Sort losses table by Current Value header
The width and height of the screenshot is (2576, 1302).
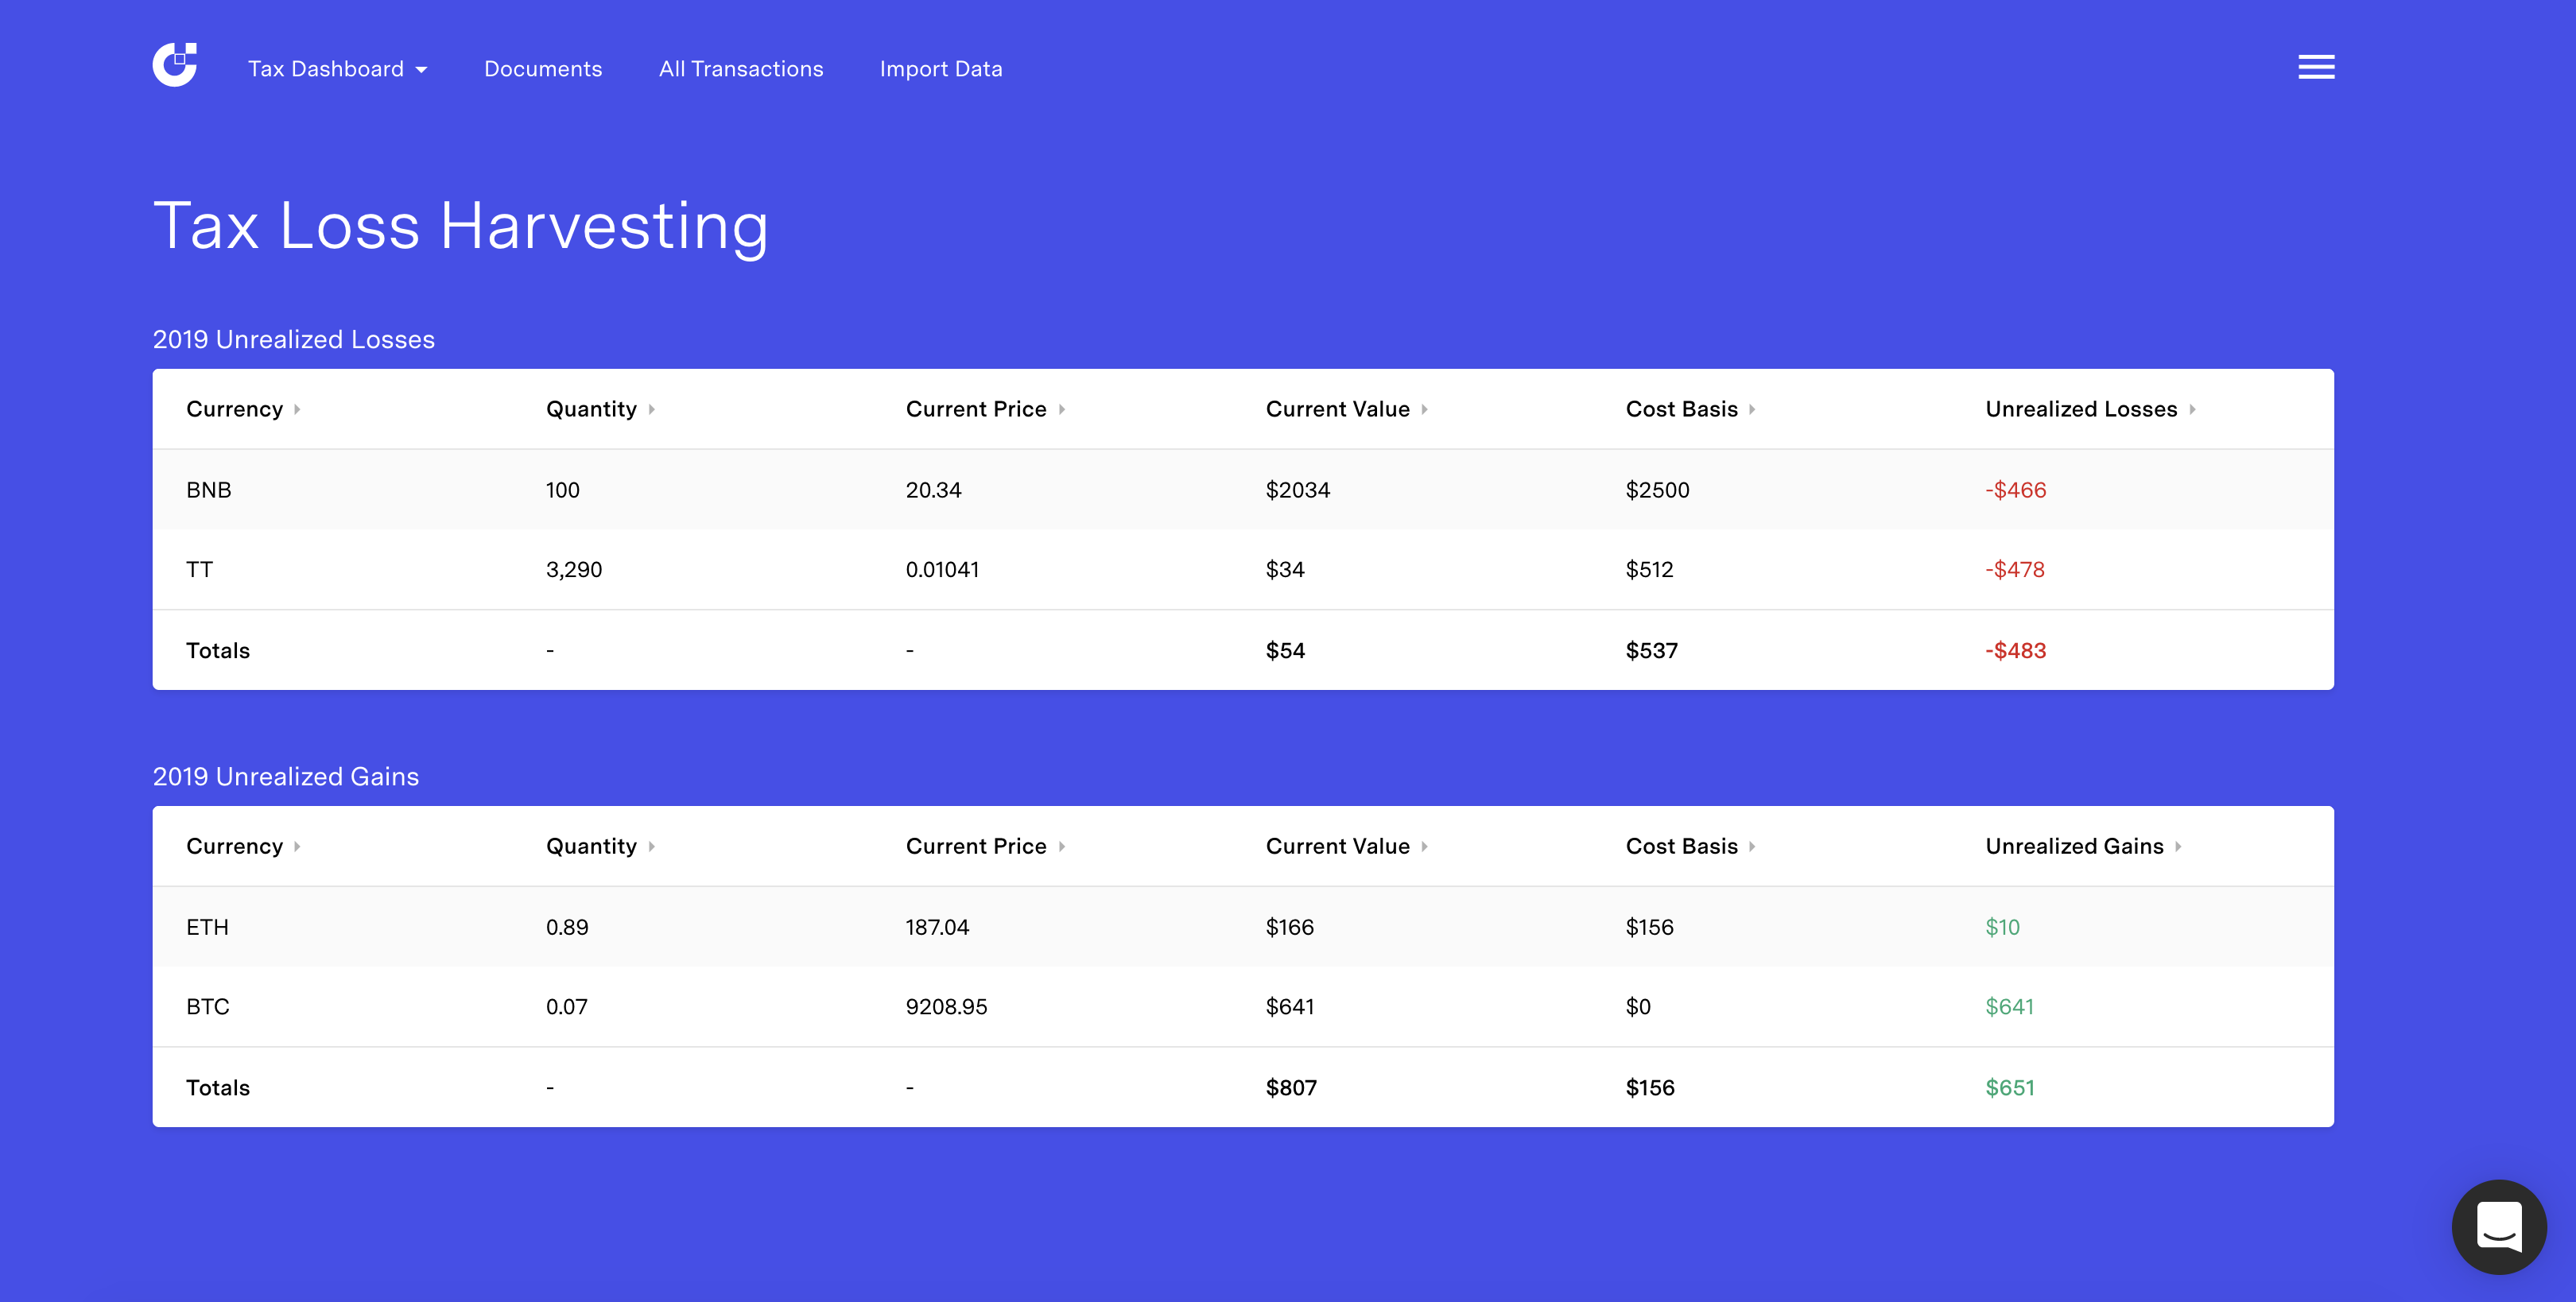[1337, 409]
